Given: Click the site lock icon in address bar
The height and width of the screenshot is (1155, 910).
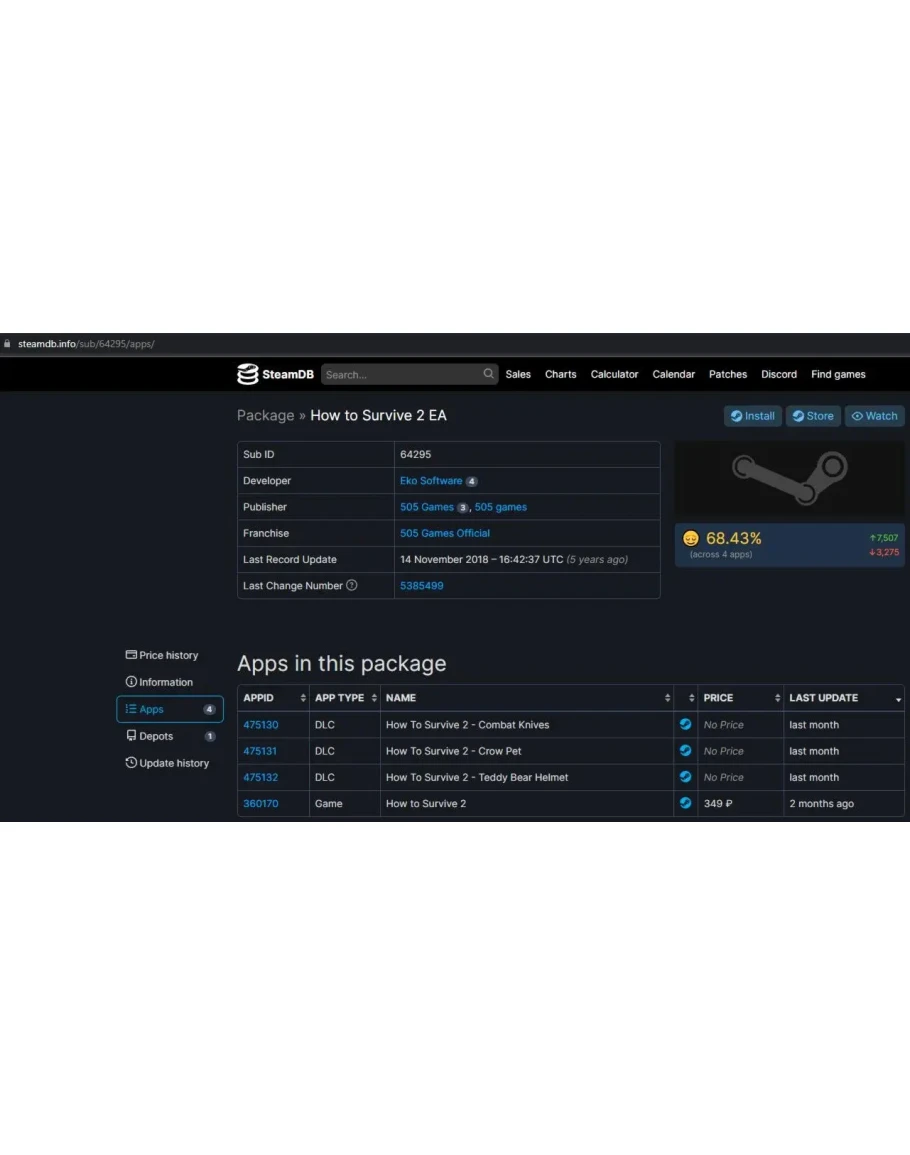Looking at the screenshot, I should point(8,344).
